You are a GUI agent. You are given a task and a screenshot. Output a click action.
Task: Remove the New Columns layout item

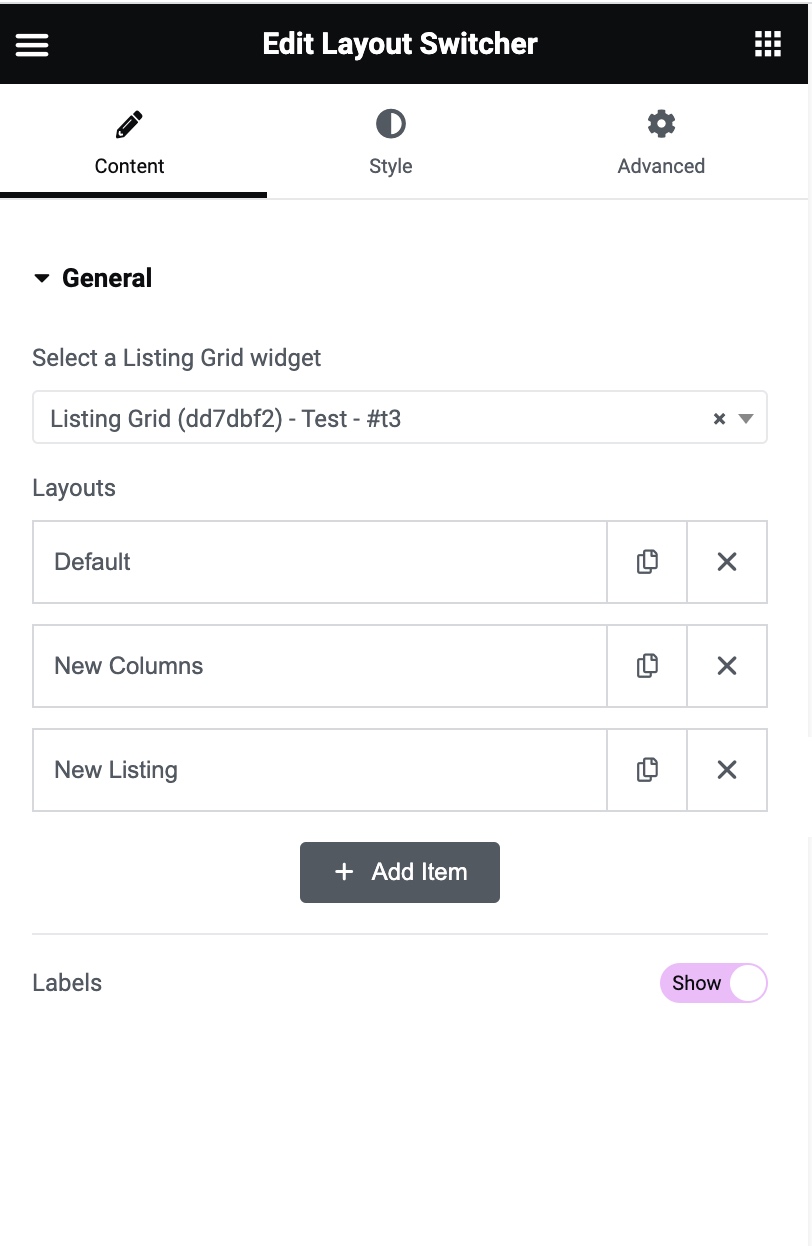(727, 666)
